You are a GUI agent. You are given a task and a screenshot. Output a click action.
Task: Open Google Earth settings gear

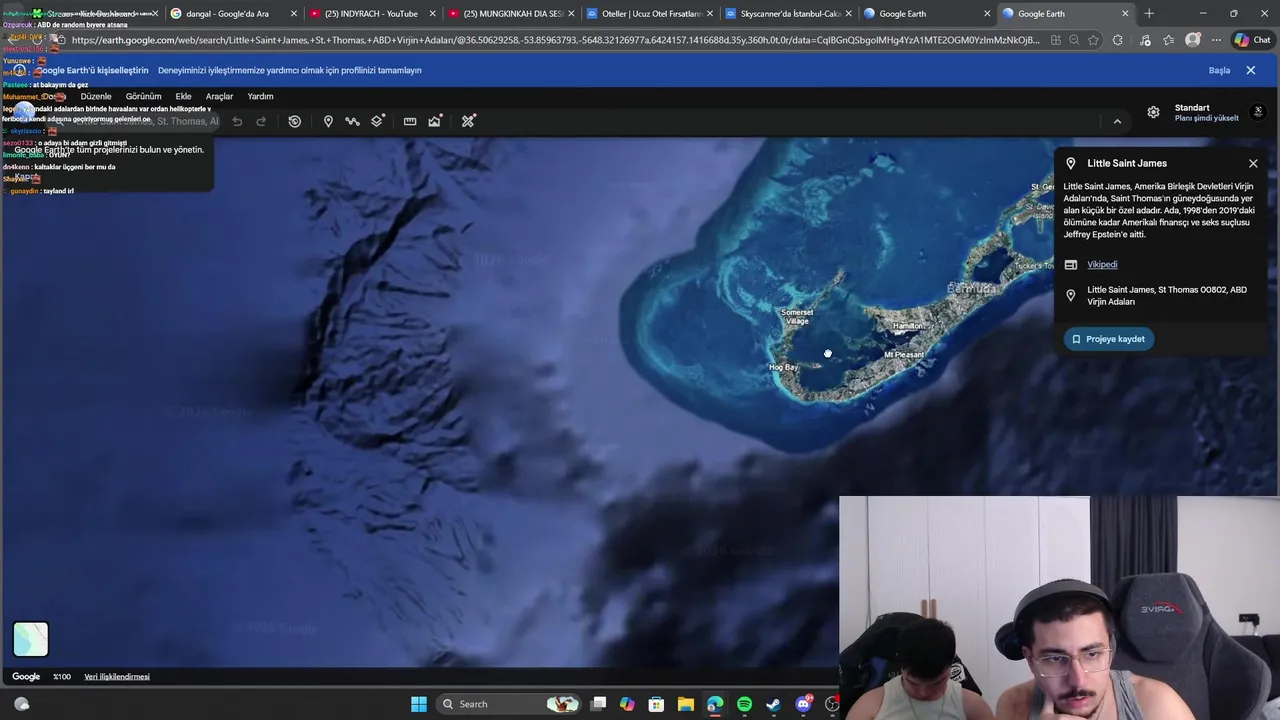(1153, 112)
